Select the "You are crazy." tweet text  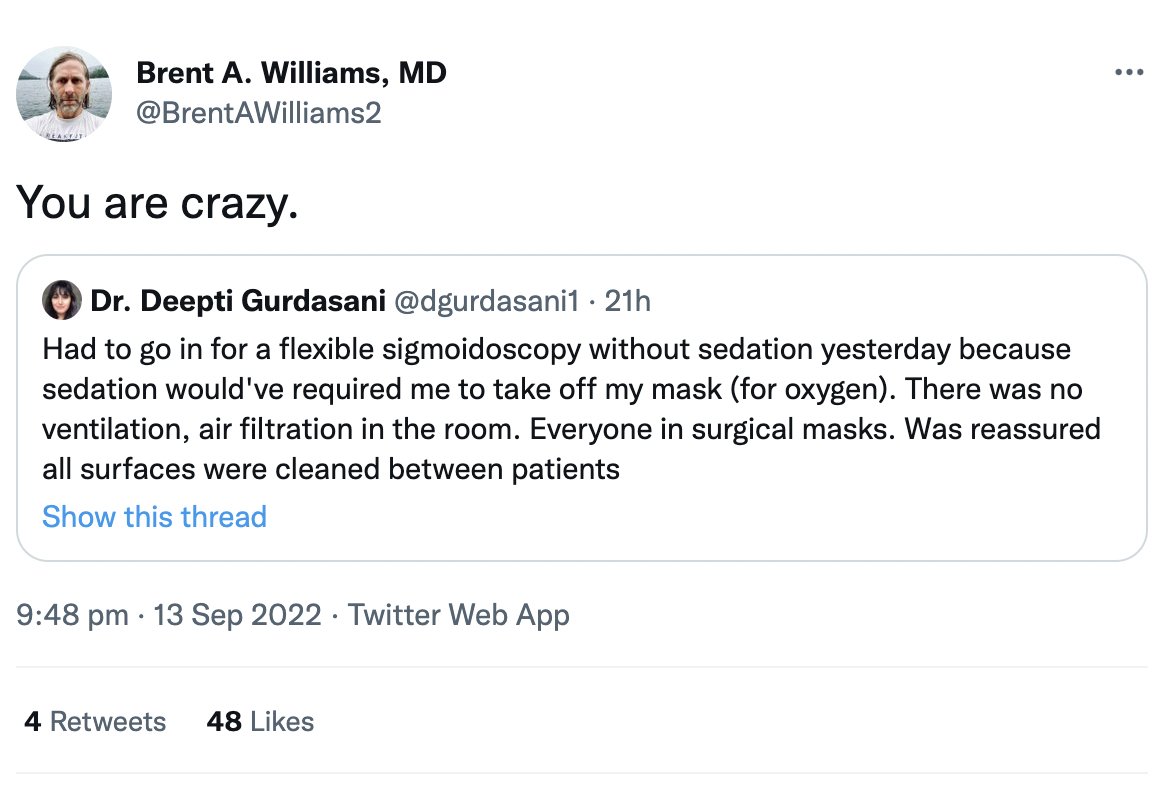(157, 203)
